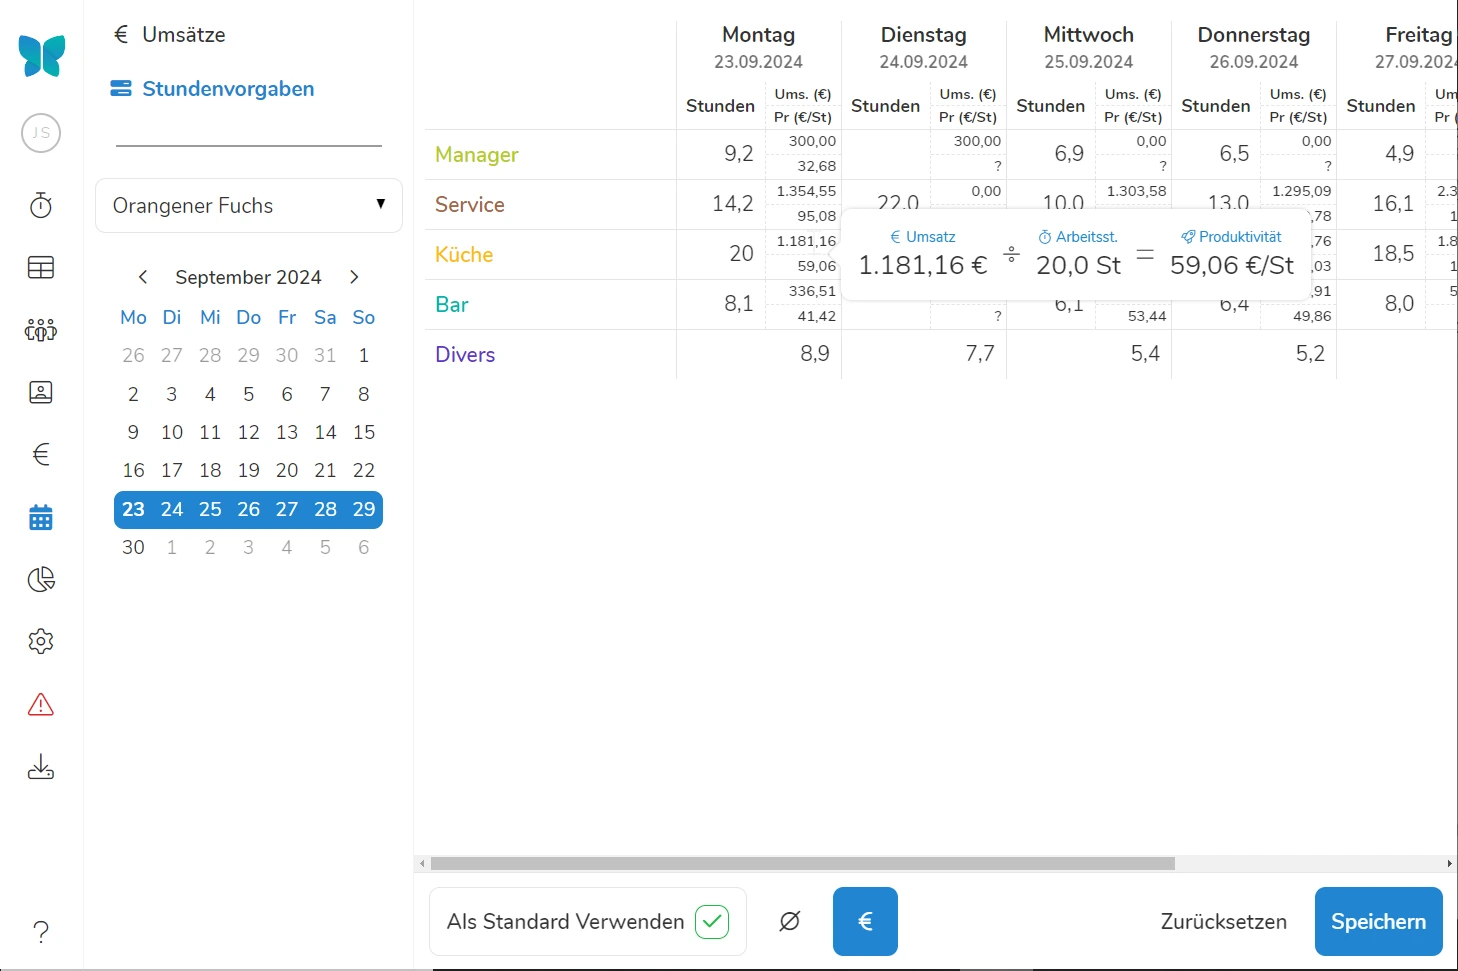This screenshot has height=971, width=1458.
Task: Open the table view icon in sidebar
Action: click(41, 268)
